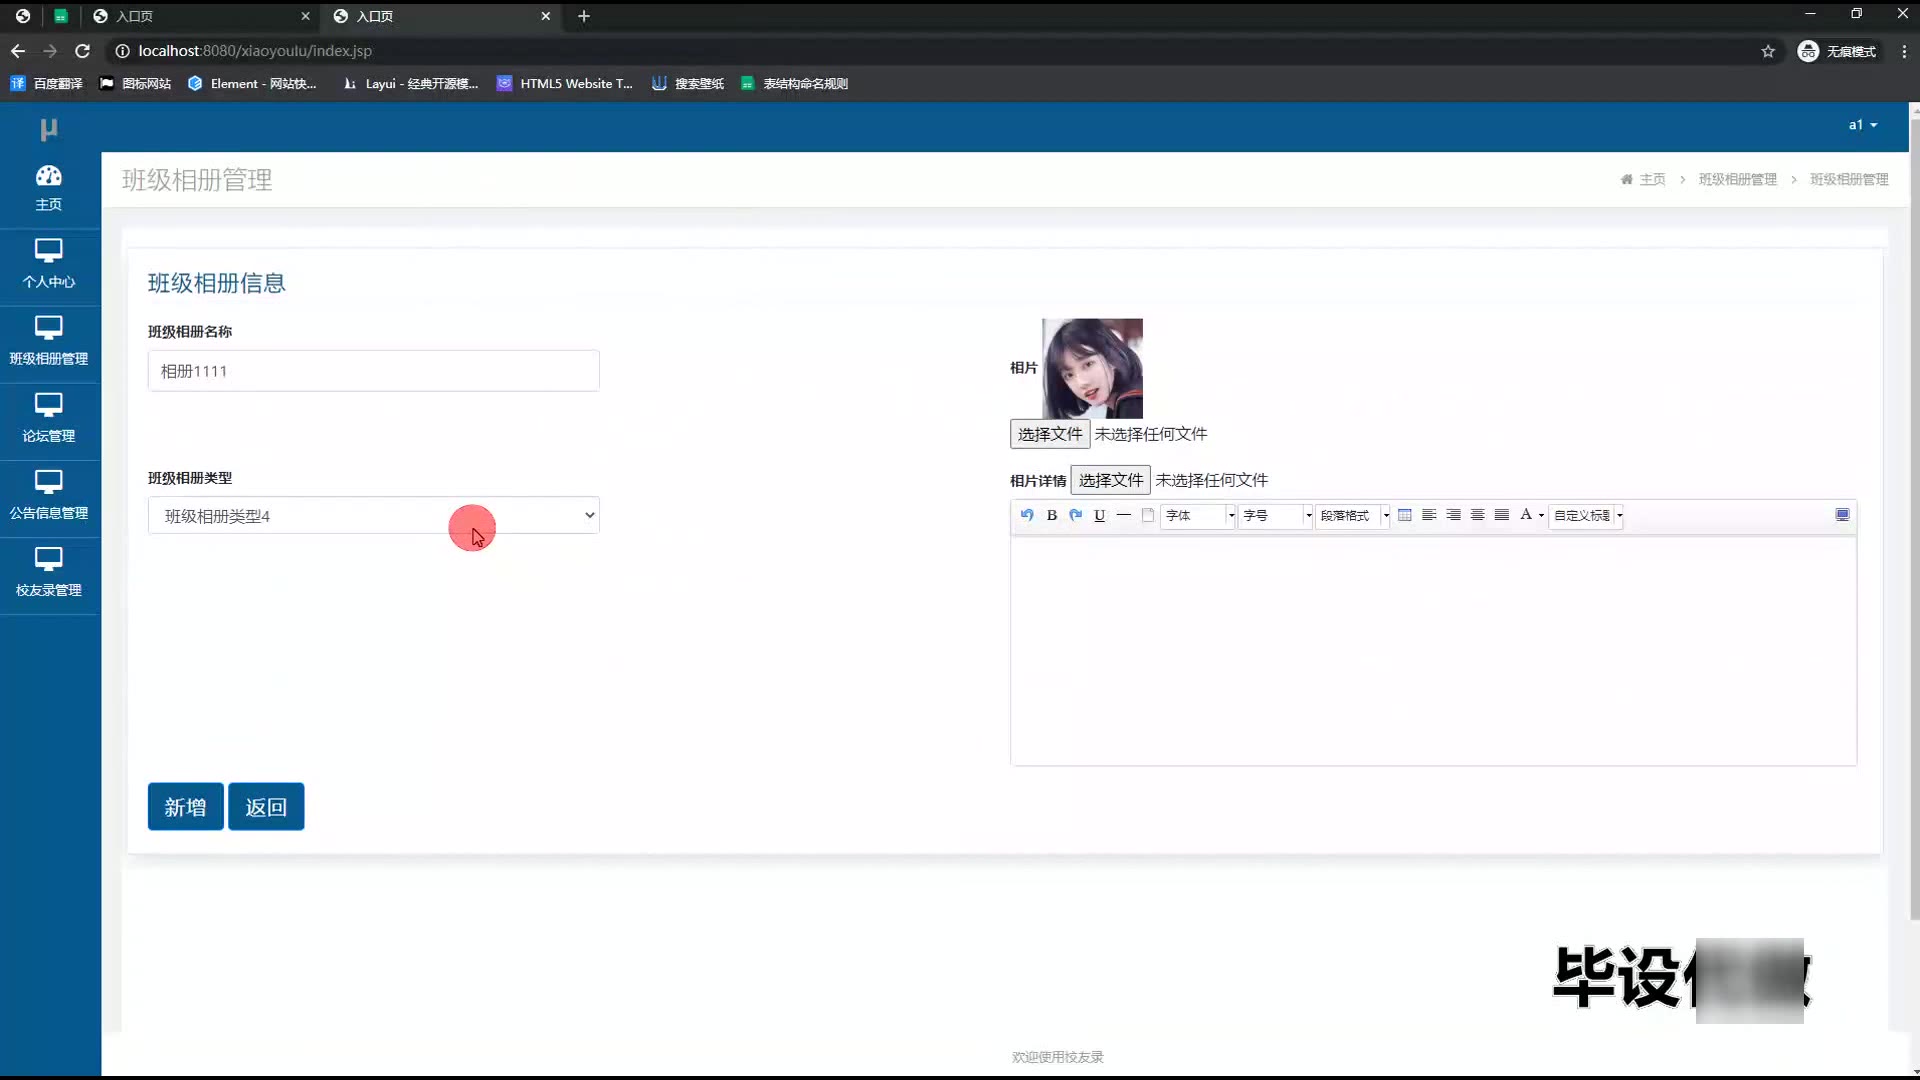The image size is (1920, 1080).
Task: Open the 班级相册类型 dropdown
Action: [373, 516]
